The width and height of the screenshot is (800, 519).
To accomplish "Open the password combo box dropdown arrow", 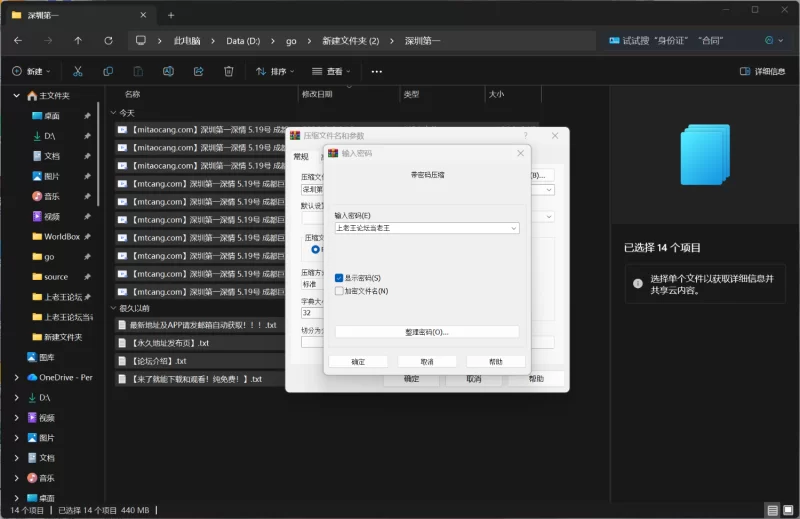I will 514,228.
